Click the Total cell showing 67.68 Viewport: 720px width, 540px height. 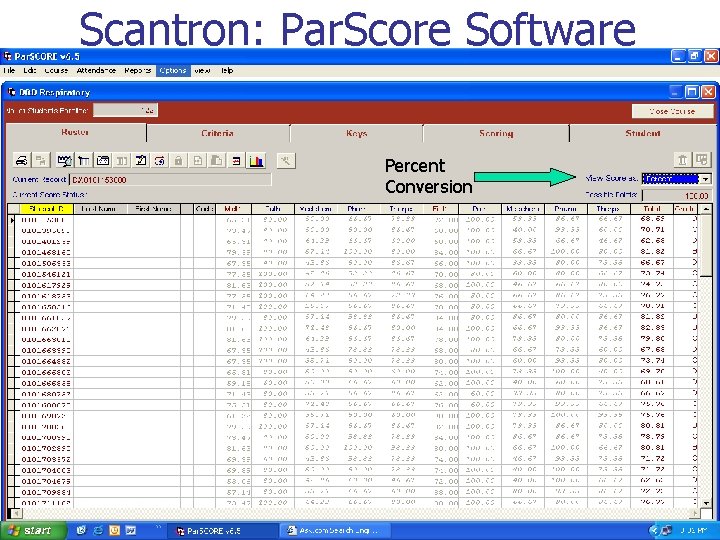pyautogui.click(x=652, y=350)
